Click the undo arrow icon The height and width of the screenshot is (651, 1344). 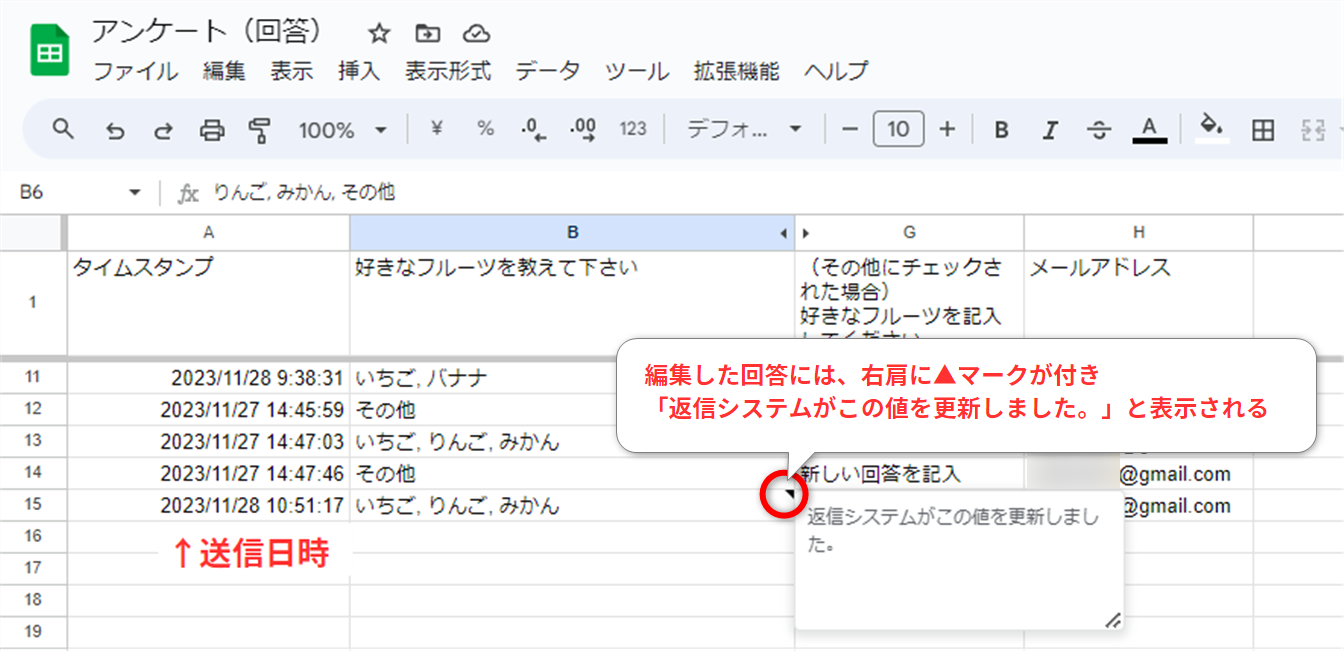(115, 130)
